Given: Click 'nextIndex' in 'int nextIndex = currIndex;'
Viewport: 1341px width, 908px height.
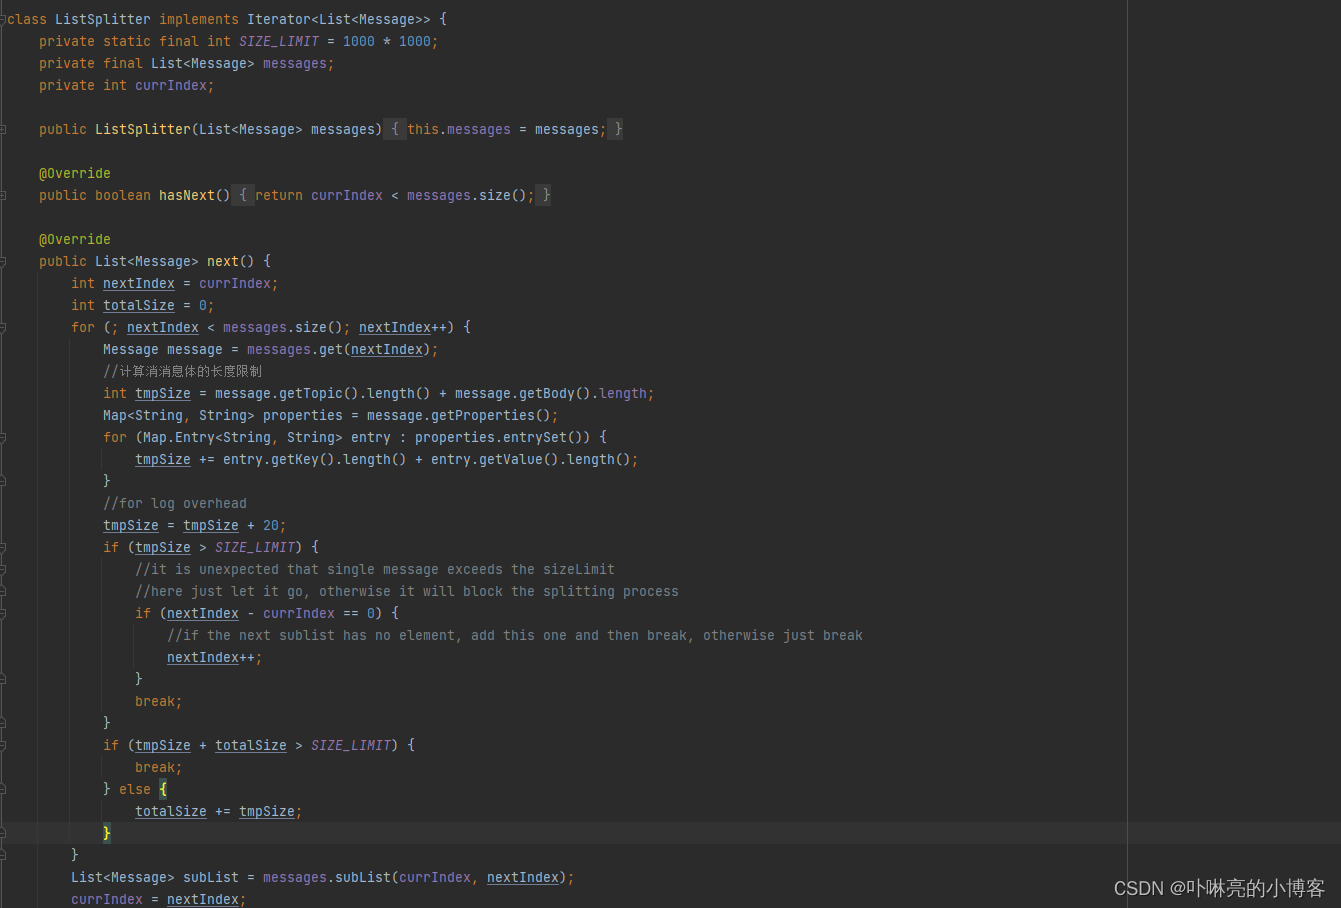Looking at the screenshot, I should point(139,283).
